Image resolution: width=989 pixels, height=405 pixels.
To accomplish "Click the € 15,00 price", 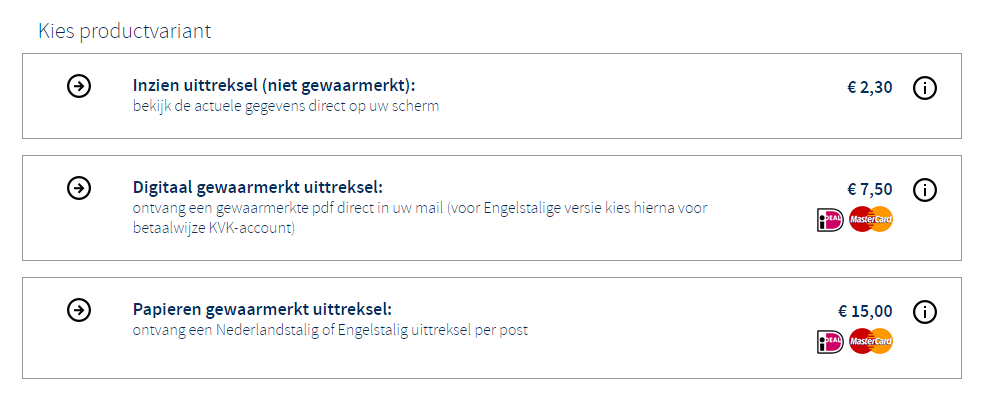I will click(865, 311).
